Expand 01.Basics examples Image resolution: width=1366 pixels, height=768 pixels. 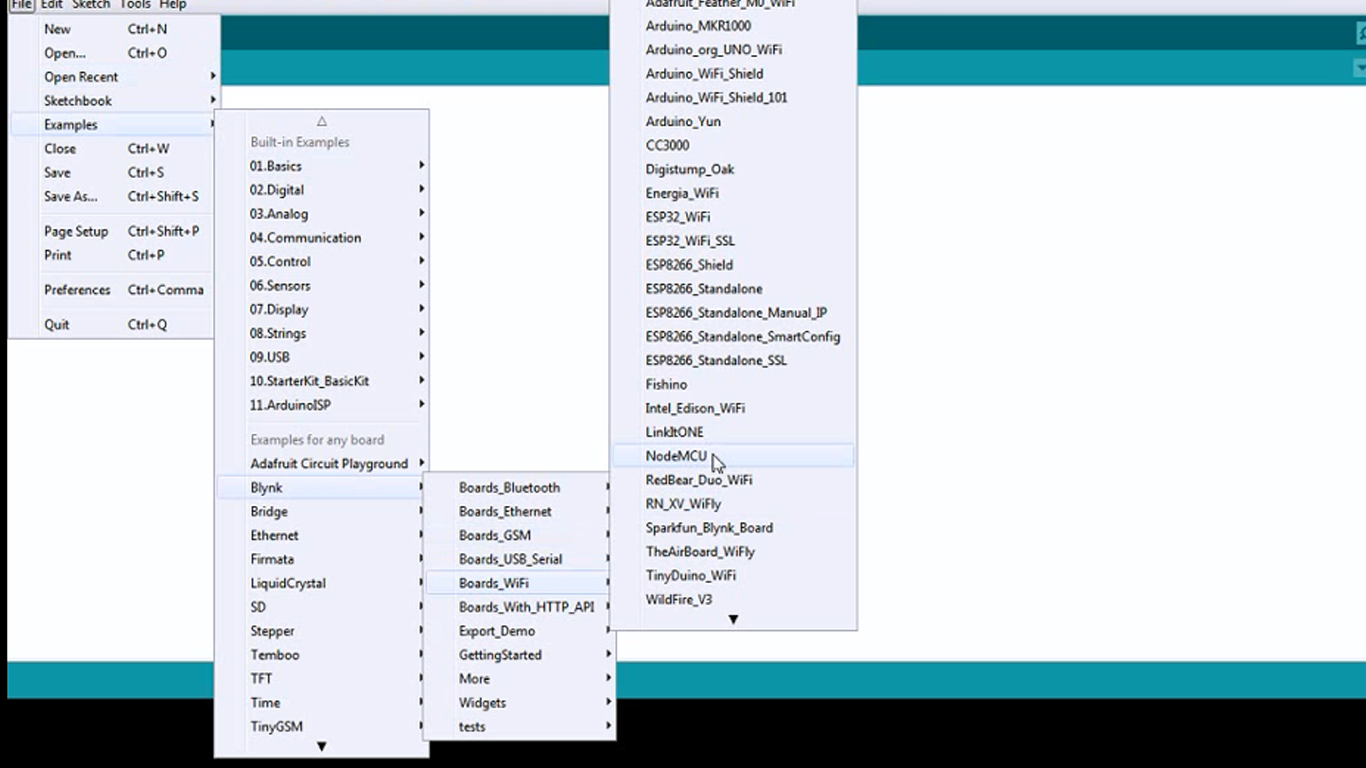point(322,166)
